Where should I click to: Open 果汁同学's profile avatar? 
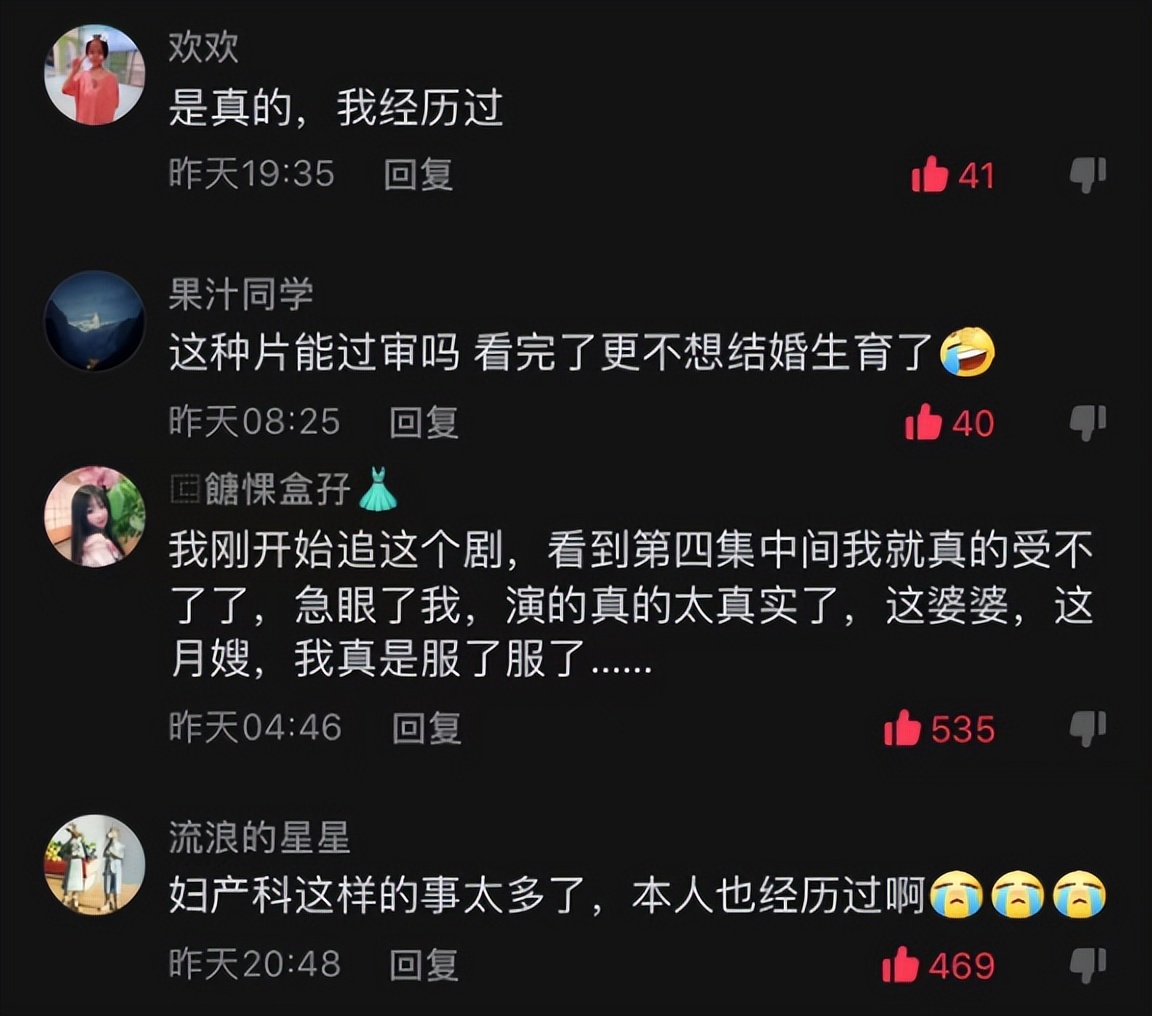click(x=95, y=320)
